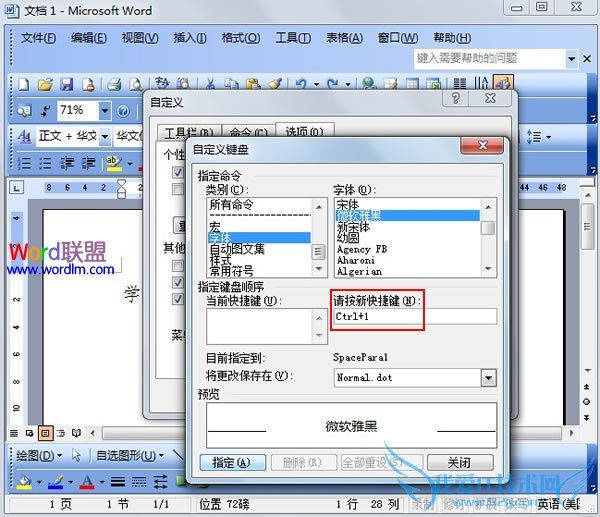Click the 请按新快捷键 input showing Ctrl+1
600x517 pixels.
click(x=415, y=317)
